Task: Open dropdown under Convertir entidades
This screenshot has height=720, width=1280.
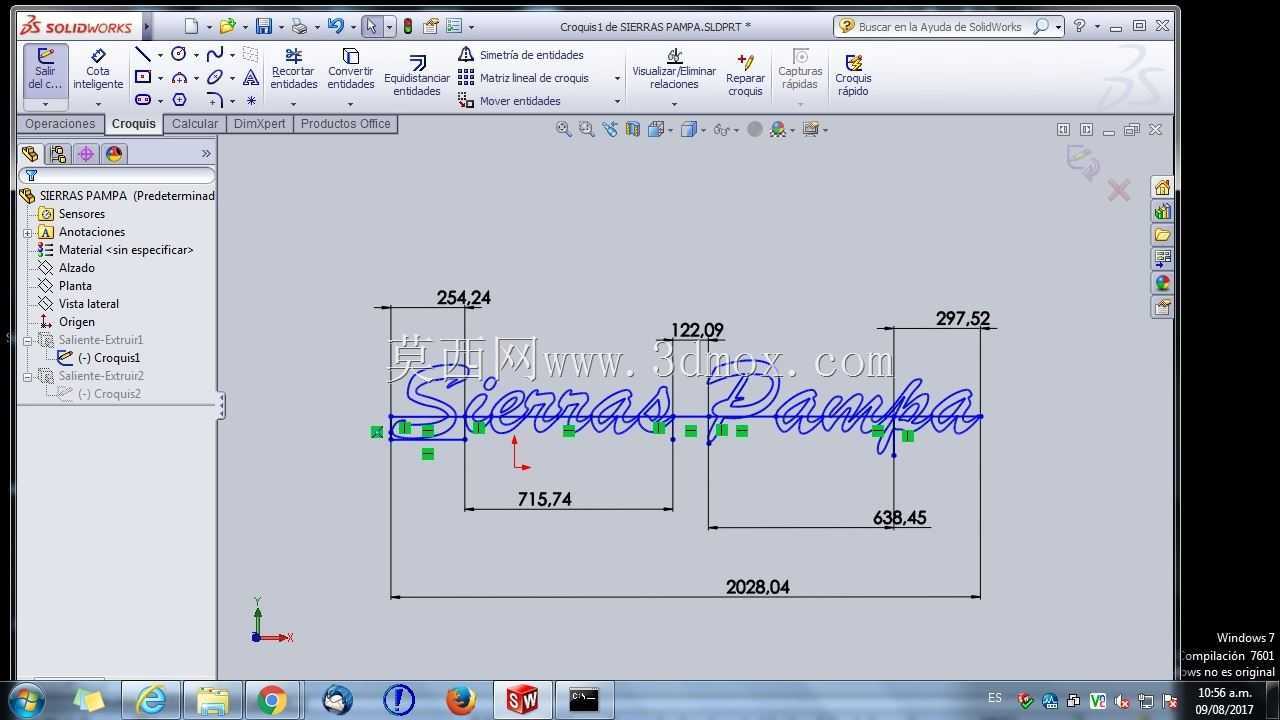Action: (350, 104)
